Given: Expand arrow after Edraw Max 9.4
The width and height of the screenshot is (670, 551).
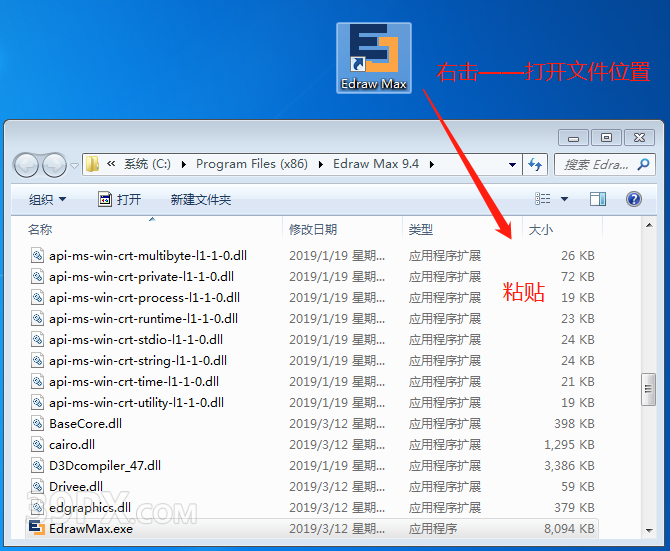Looking at the screenshot, I should click(x=432, y=164).
